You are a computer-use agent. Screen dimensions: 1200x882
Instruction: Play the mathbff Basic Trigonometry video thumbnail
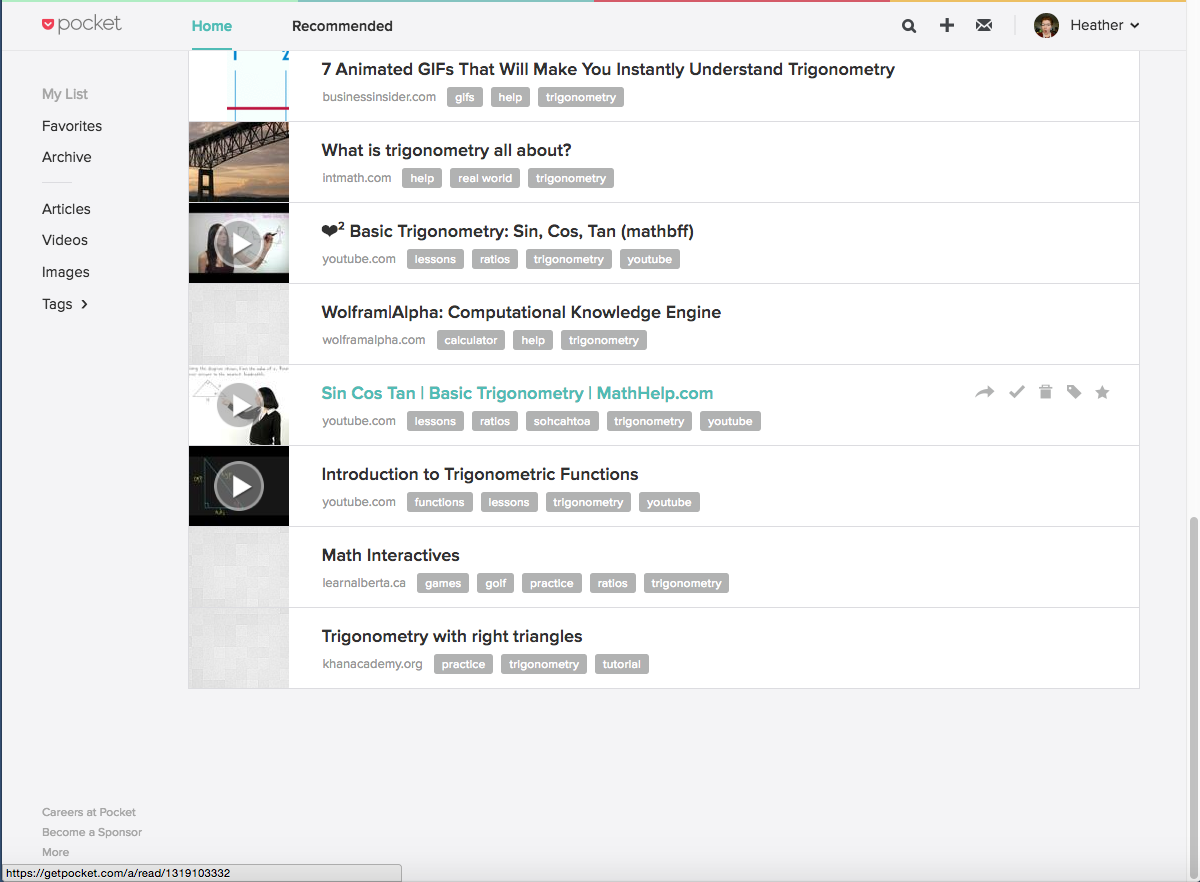point(239,243)
